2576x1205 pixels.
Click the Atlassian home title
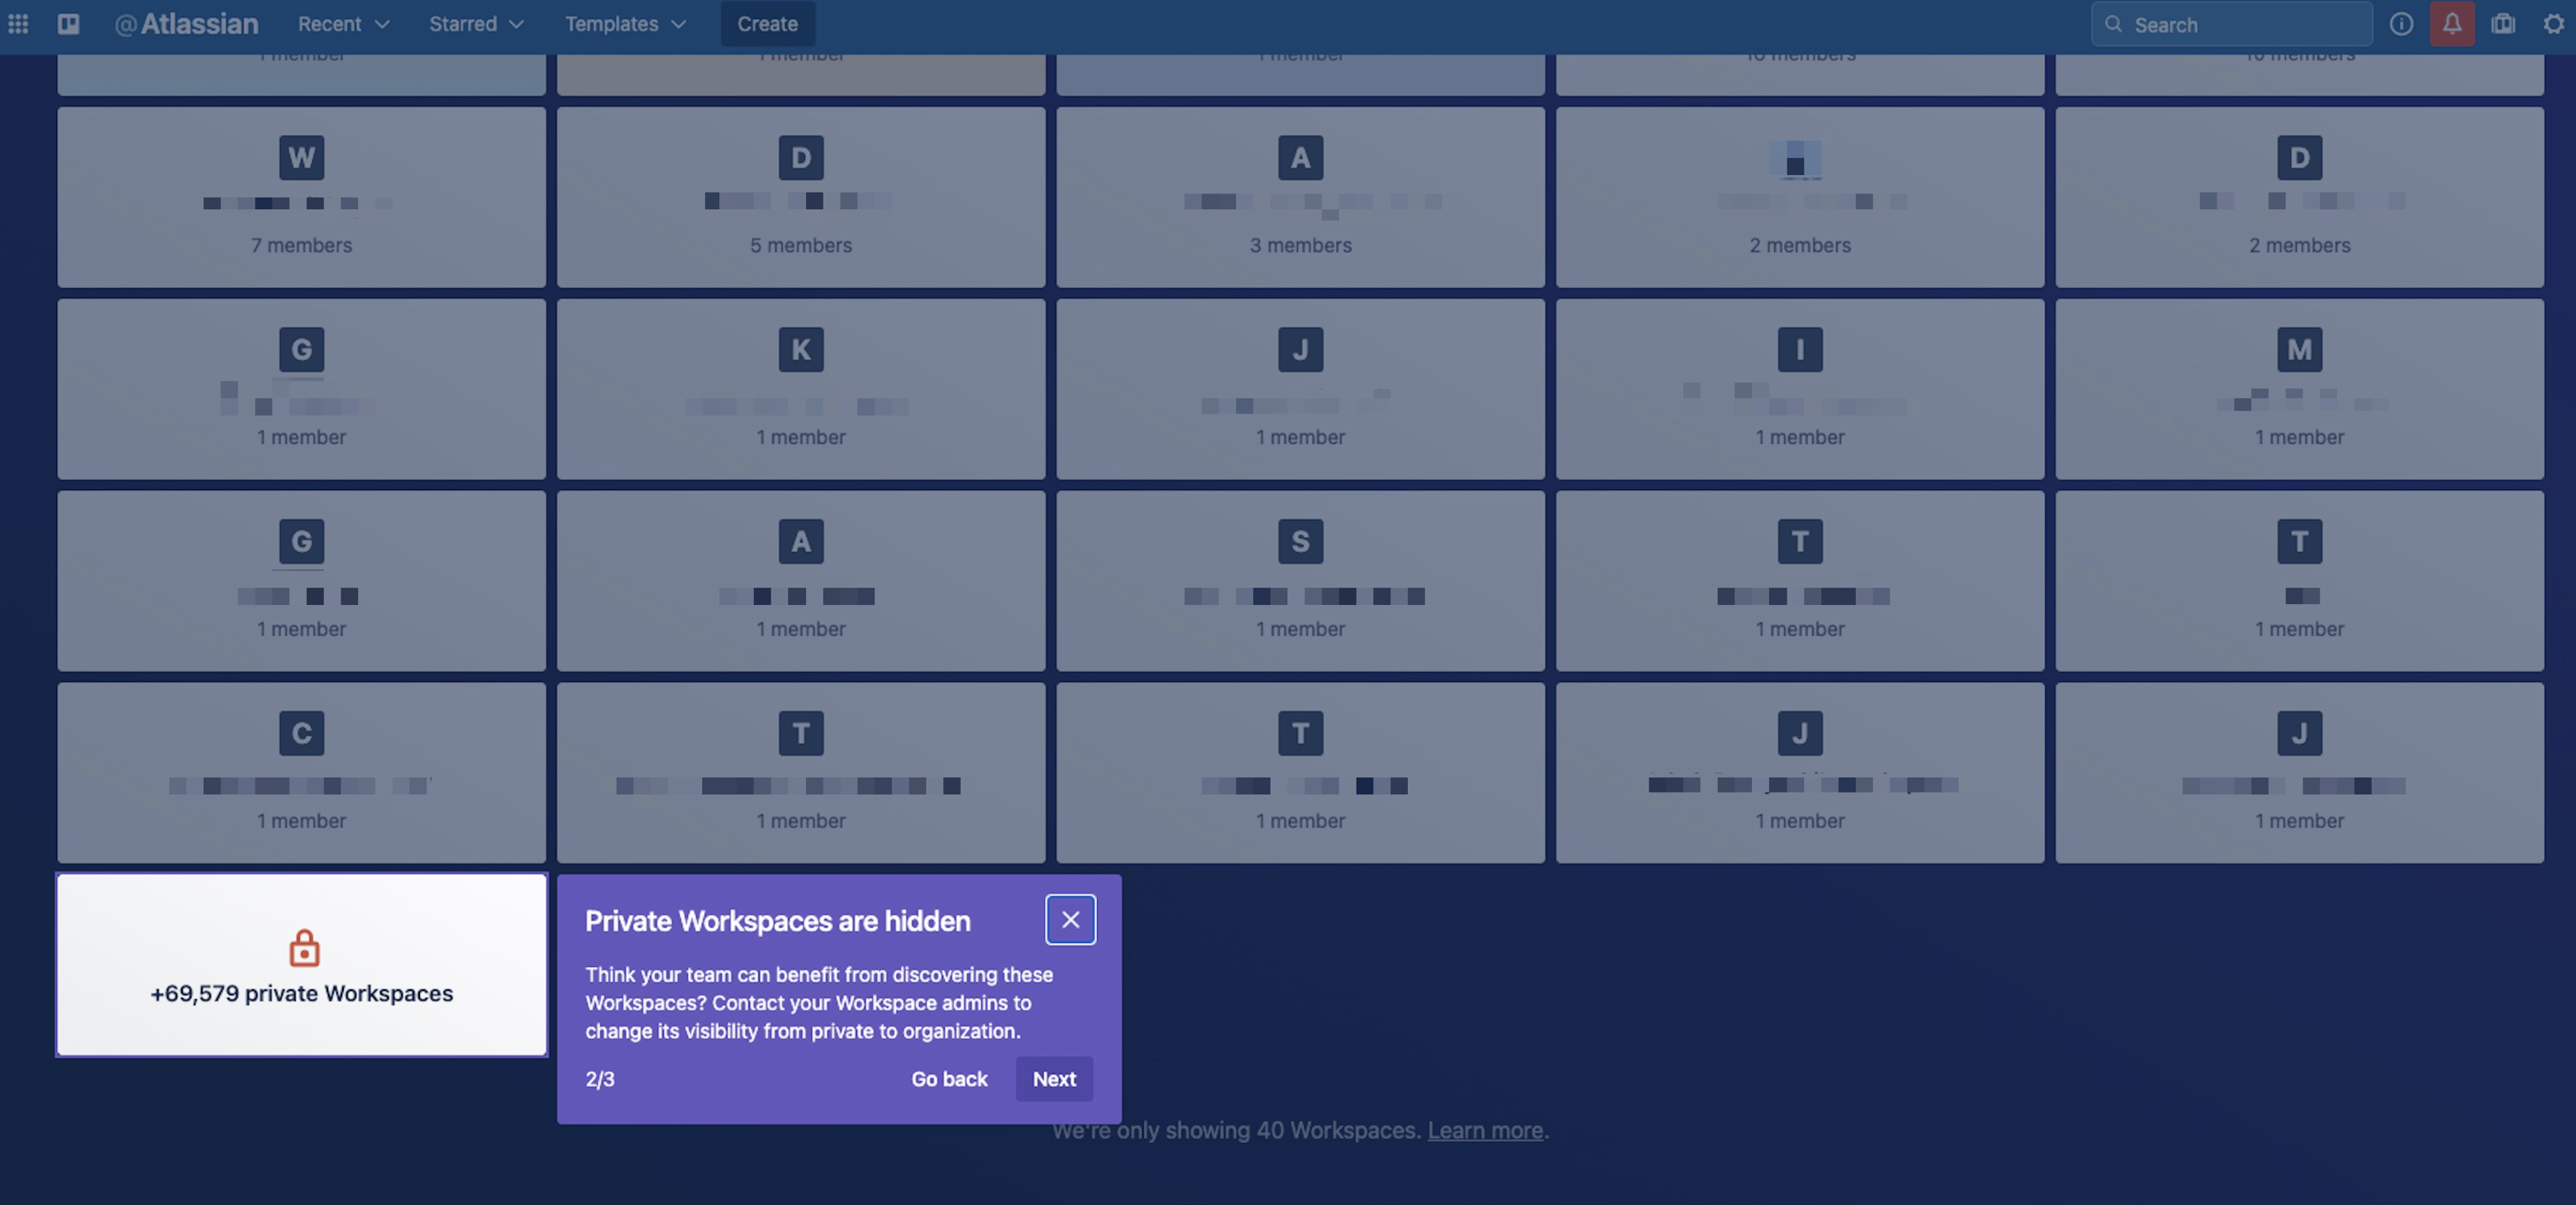pyautogui.click(x=187, y=23)
